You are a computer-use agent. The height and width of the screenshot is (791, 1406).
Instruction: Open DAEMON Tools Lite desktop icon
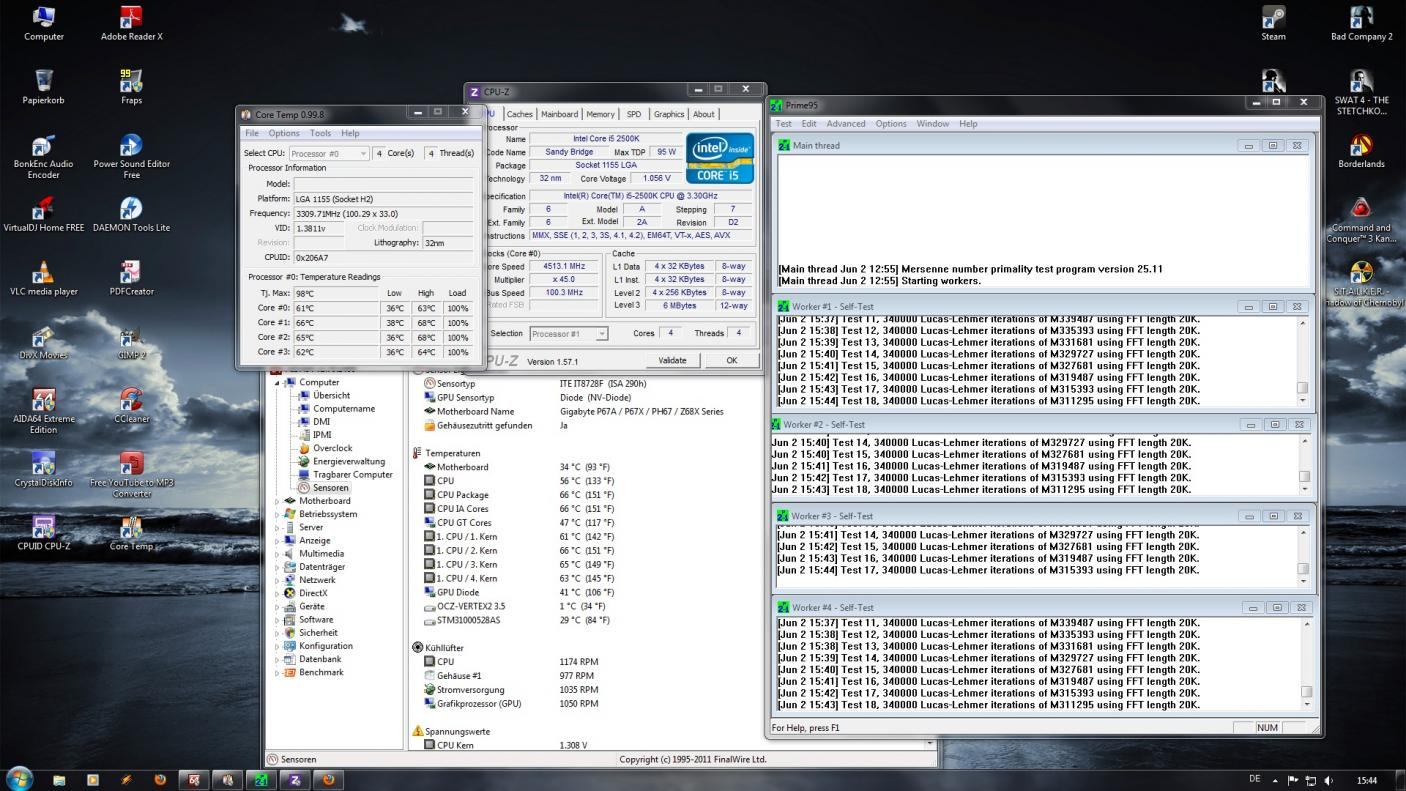point(131,214)
